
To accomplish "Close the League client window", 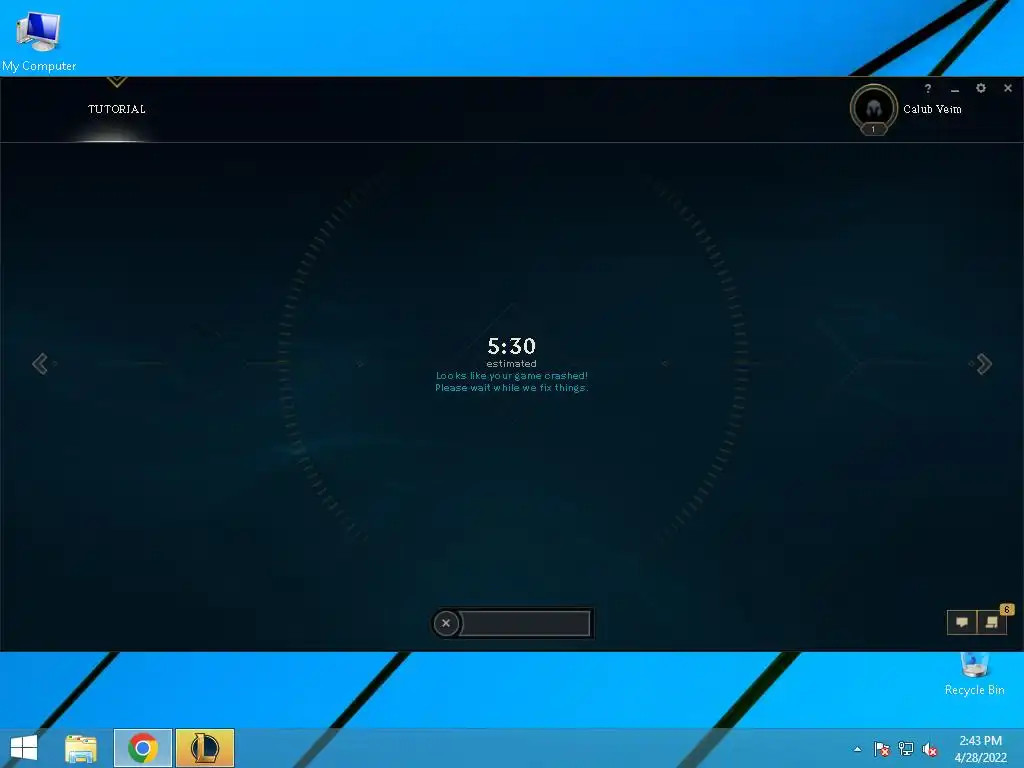I will 1008,88.
